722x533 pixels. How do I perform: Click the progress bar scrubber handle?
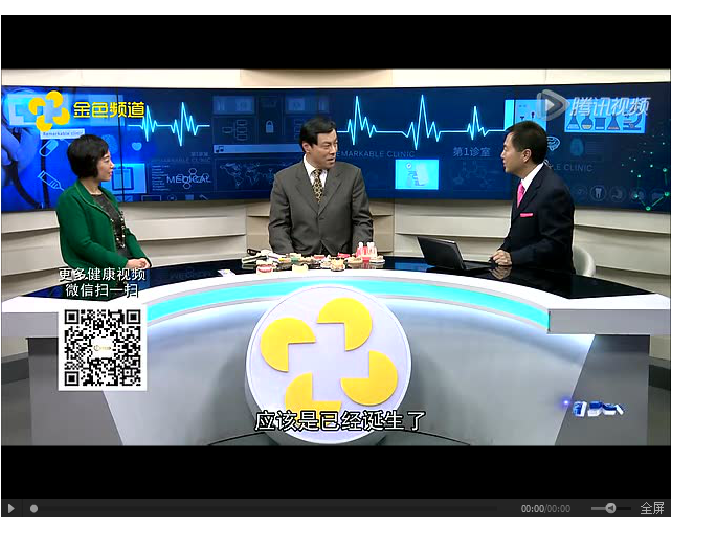pyautogui.click(x=34, y=509)
